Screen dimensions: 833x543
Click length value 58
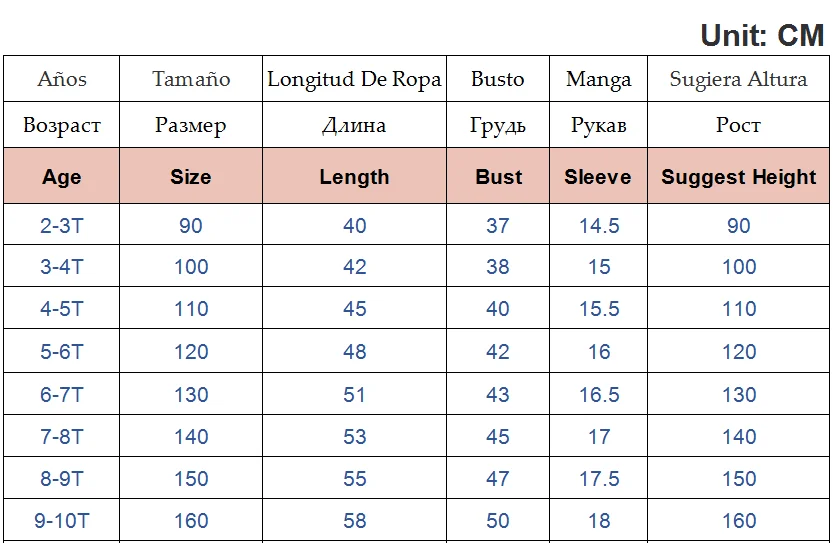coord(354,520)
